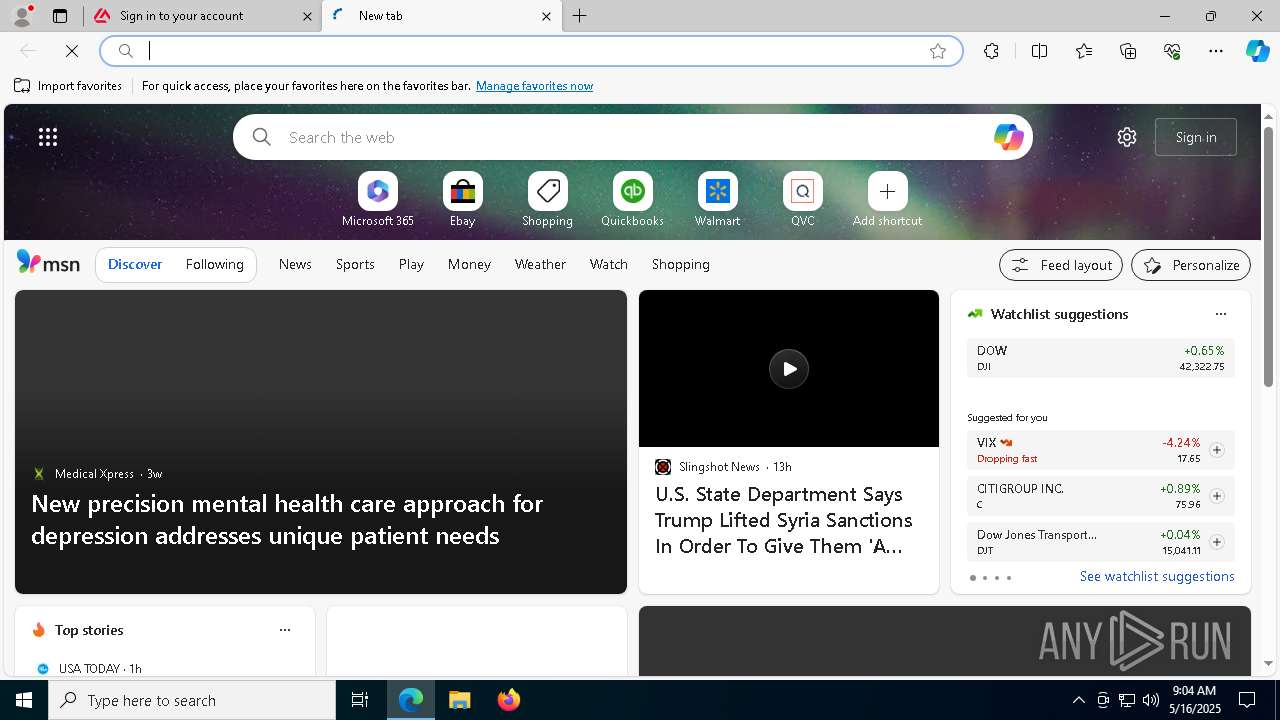Select the Following feed tab
The width and height of the screenshot is (1280, 720).
(x=215, y=264)
